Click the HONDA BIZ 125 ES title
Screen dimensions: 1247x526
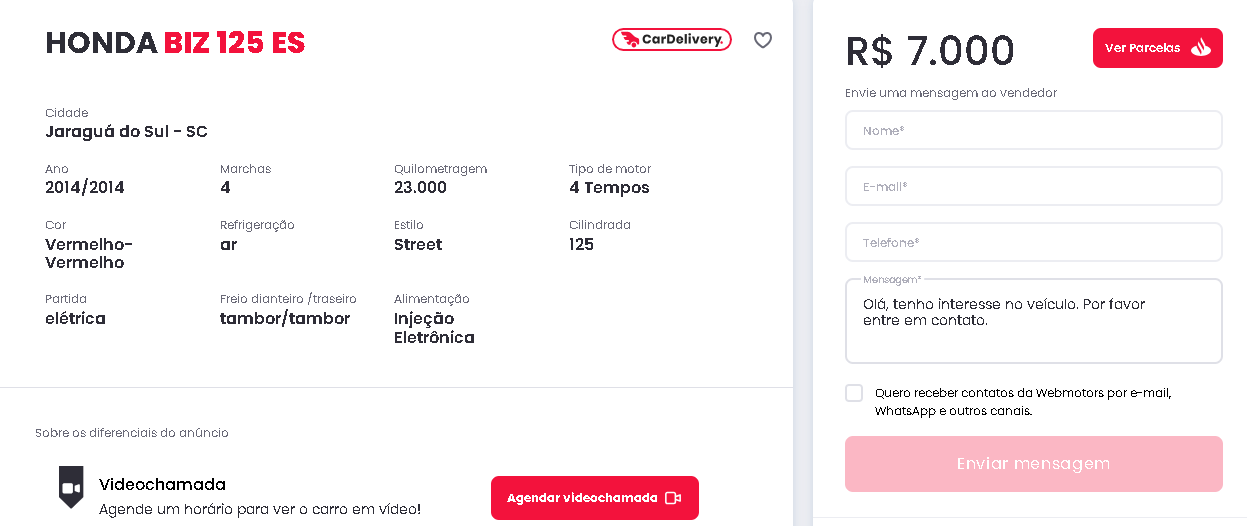(x=175, y=43)
